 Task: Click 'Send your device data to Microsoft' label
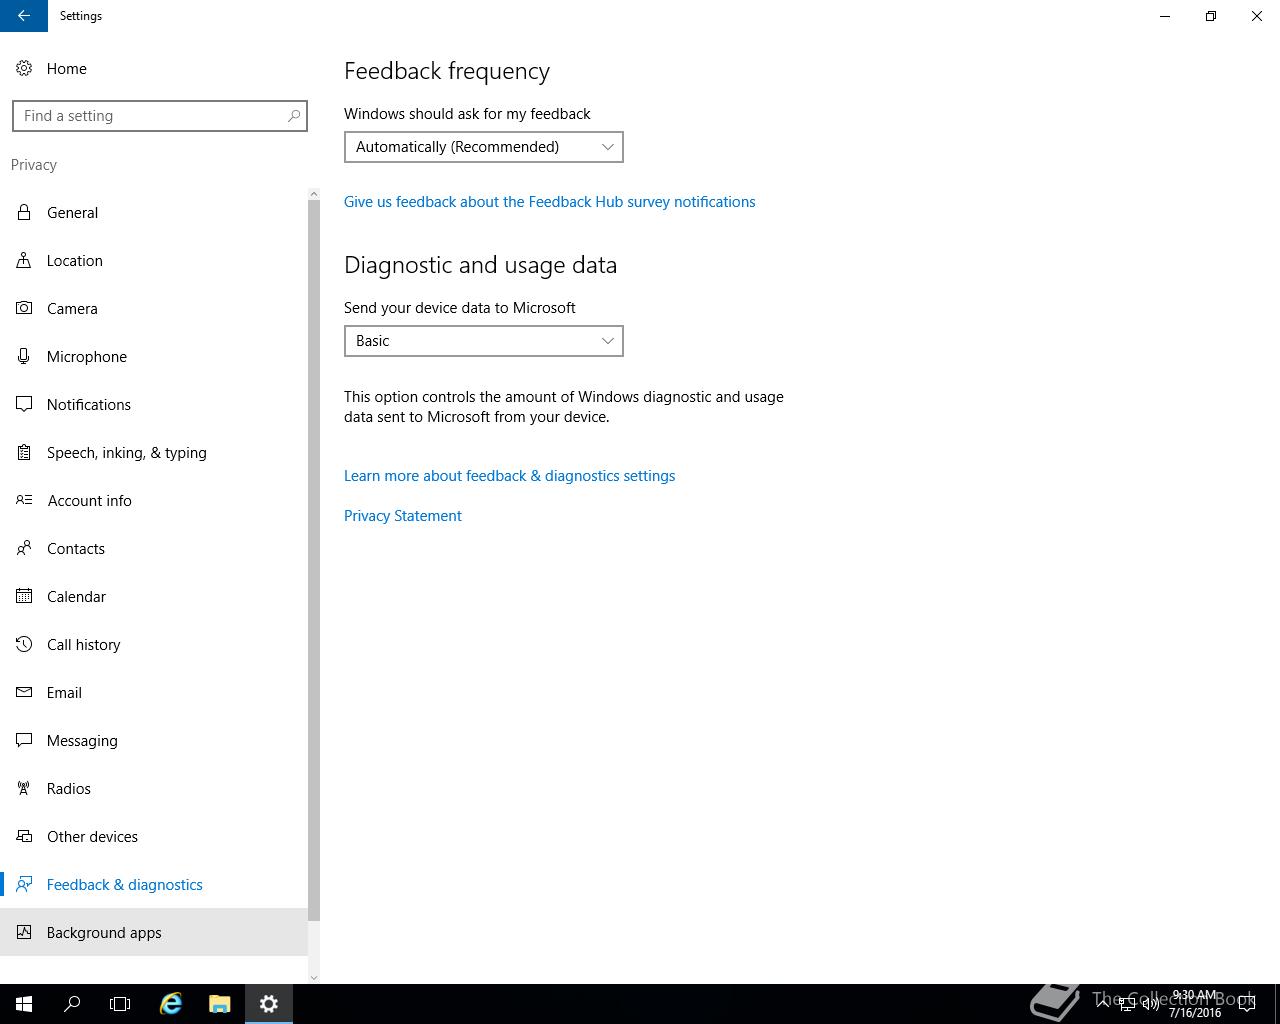(460, 308)
